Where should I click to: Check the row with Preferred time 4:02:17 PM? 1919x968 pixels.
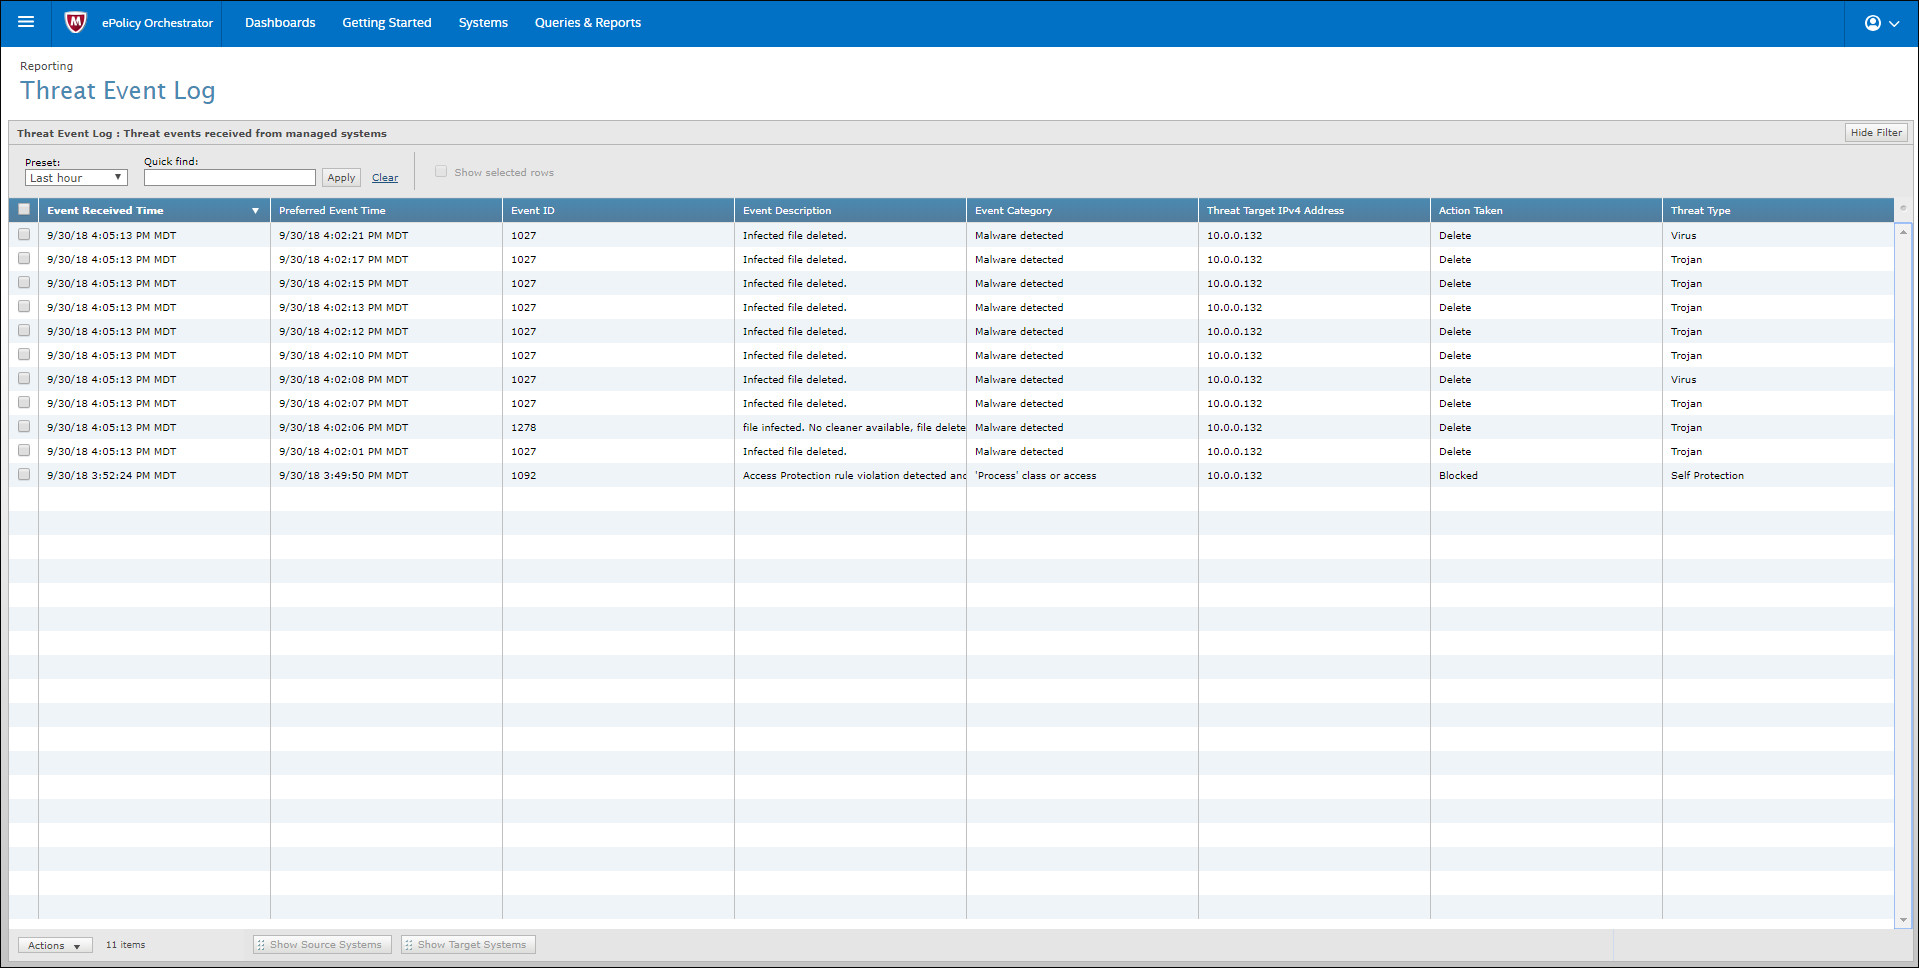click(x=24, y=259)
